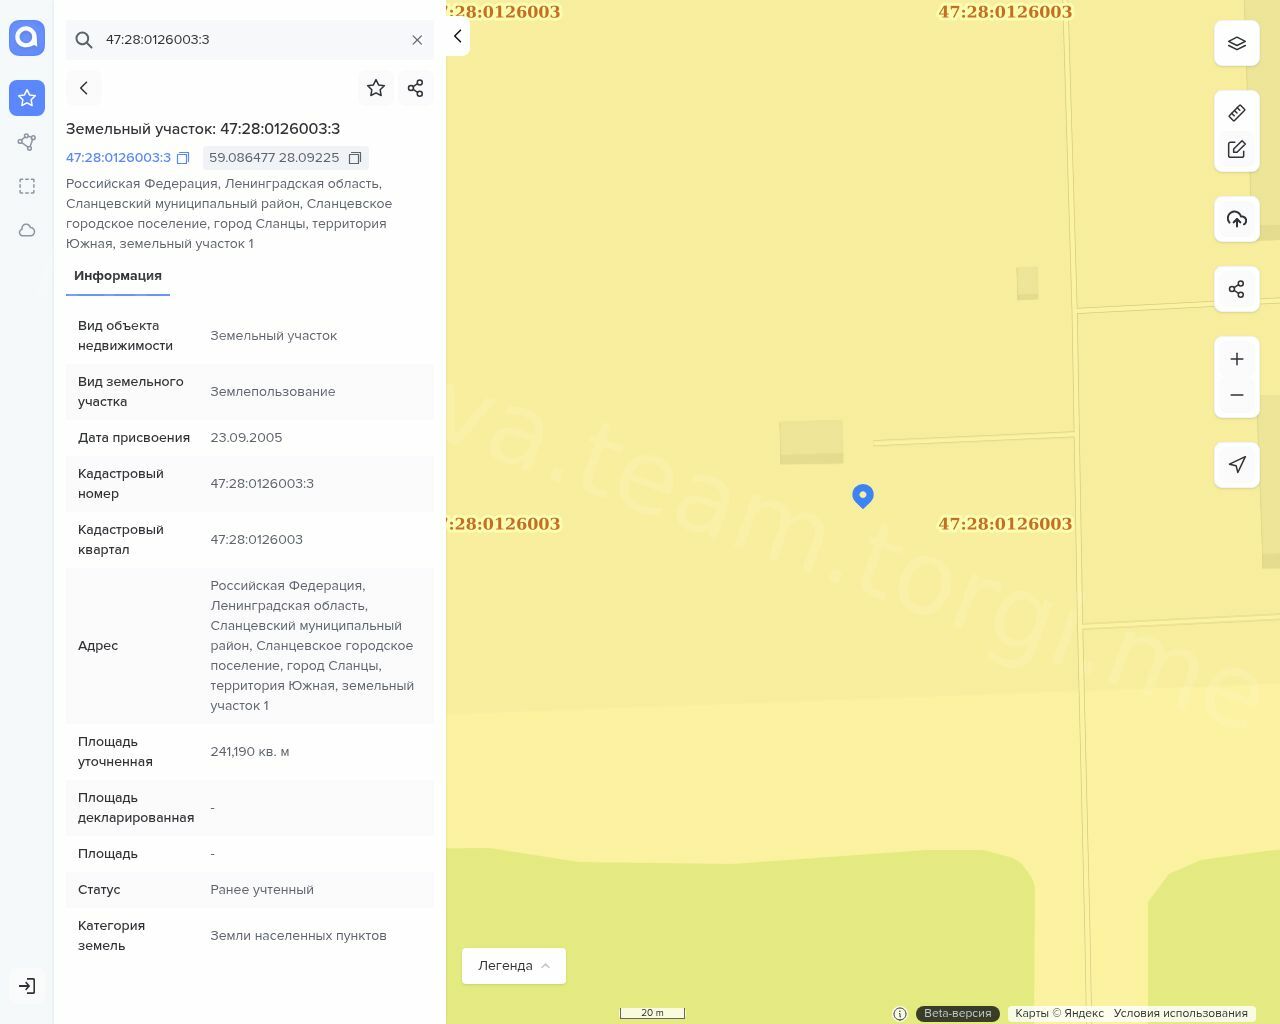This screenshot has width=1280, height=1024.
Task: Click the blue map marker pin
Action: click(862, 495)
